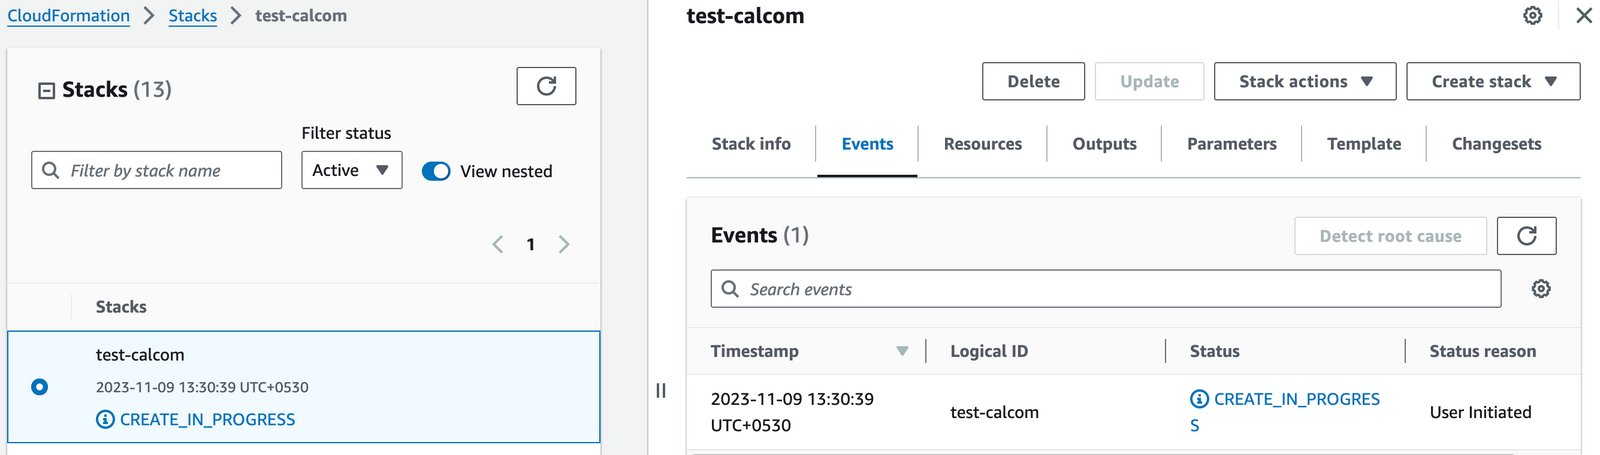This screenshot has width=1600, height=455.
Task: Switch to the Parameters tab
Action: click(x=1232, y=144)
